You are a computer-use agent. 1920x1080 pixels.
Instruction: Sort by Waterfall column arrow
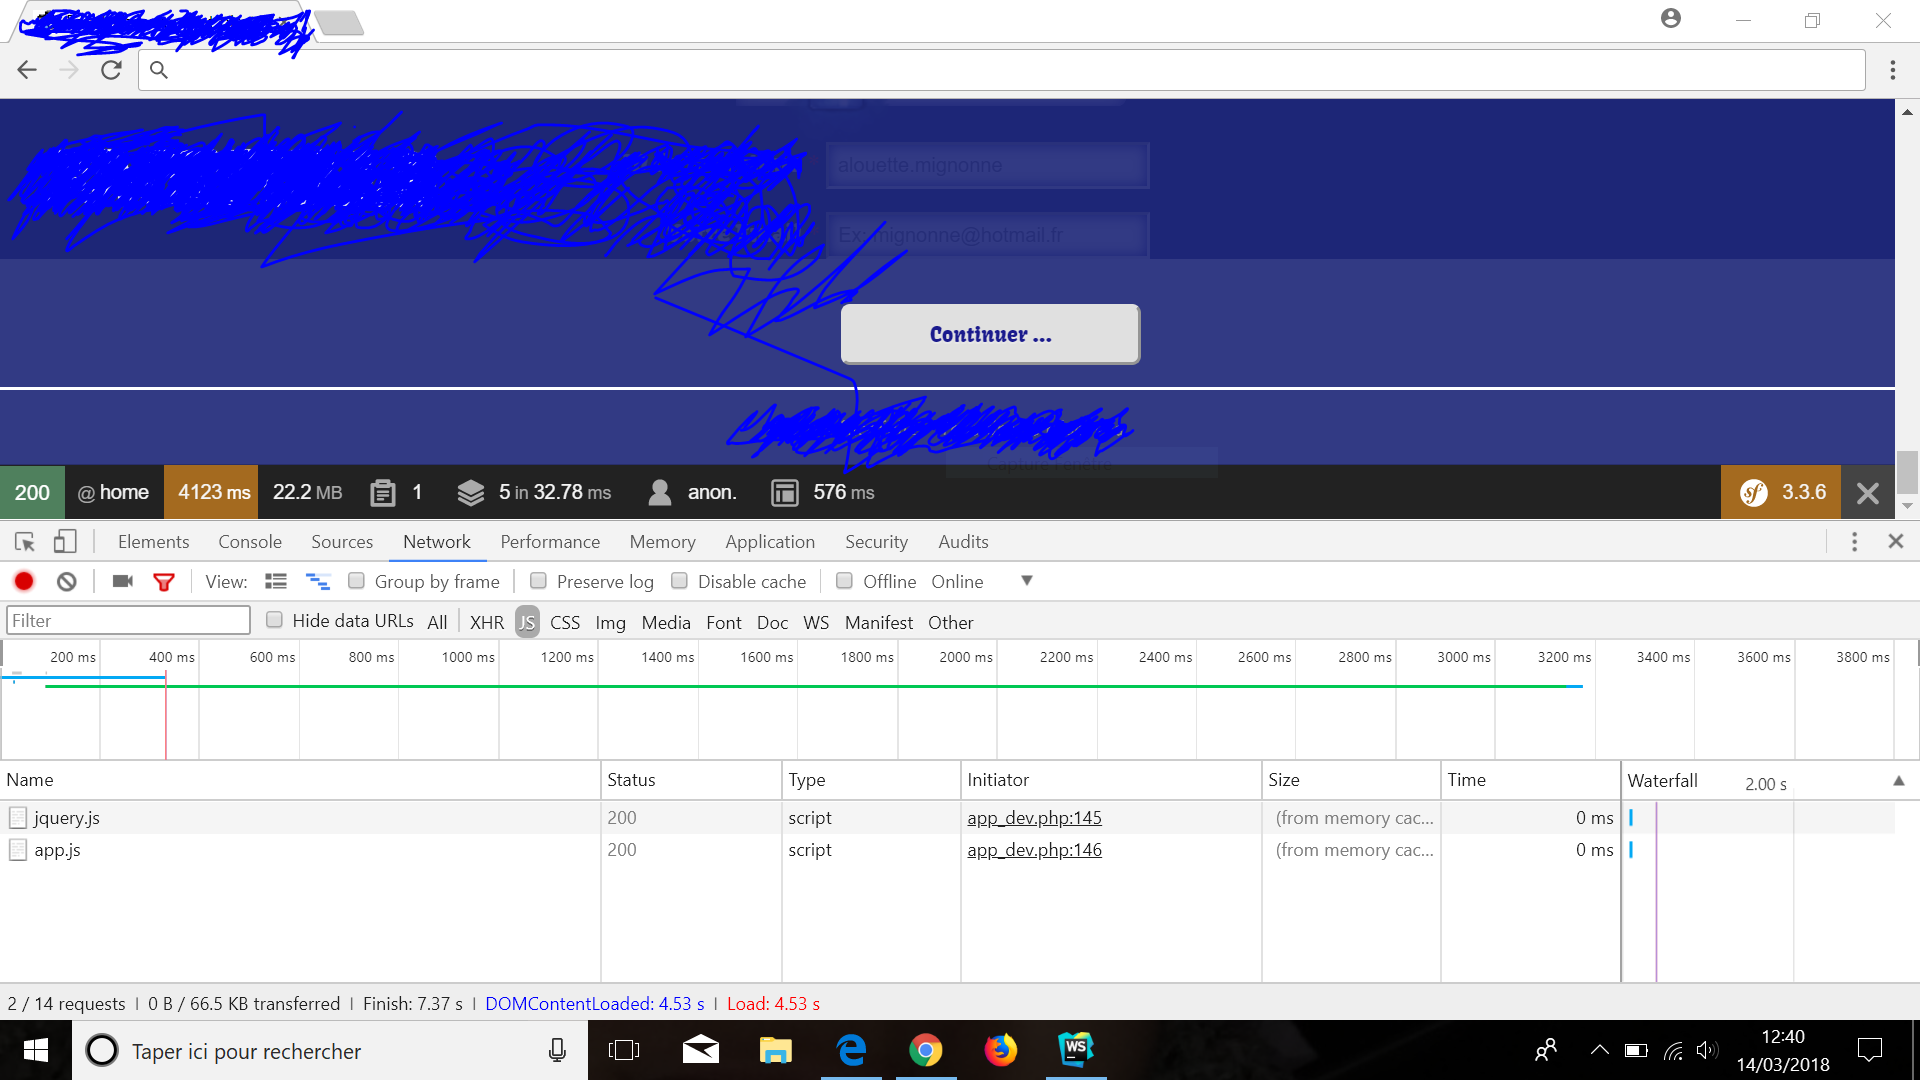tap(1898, 781)
